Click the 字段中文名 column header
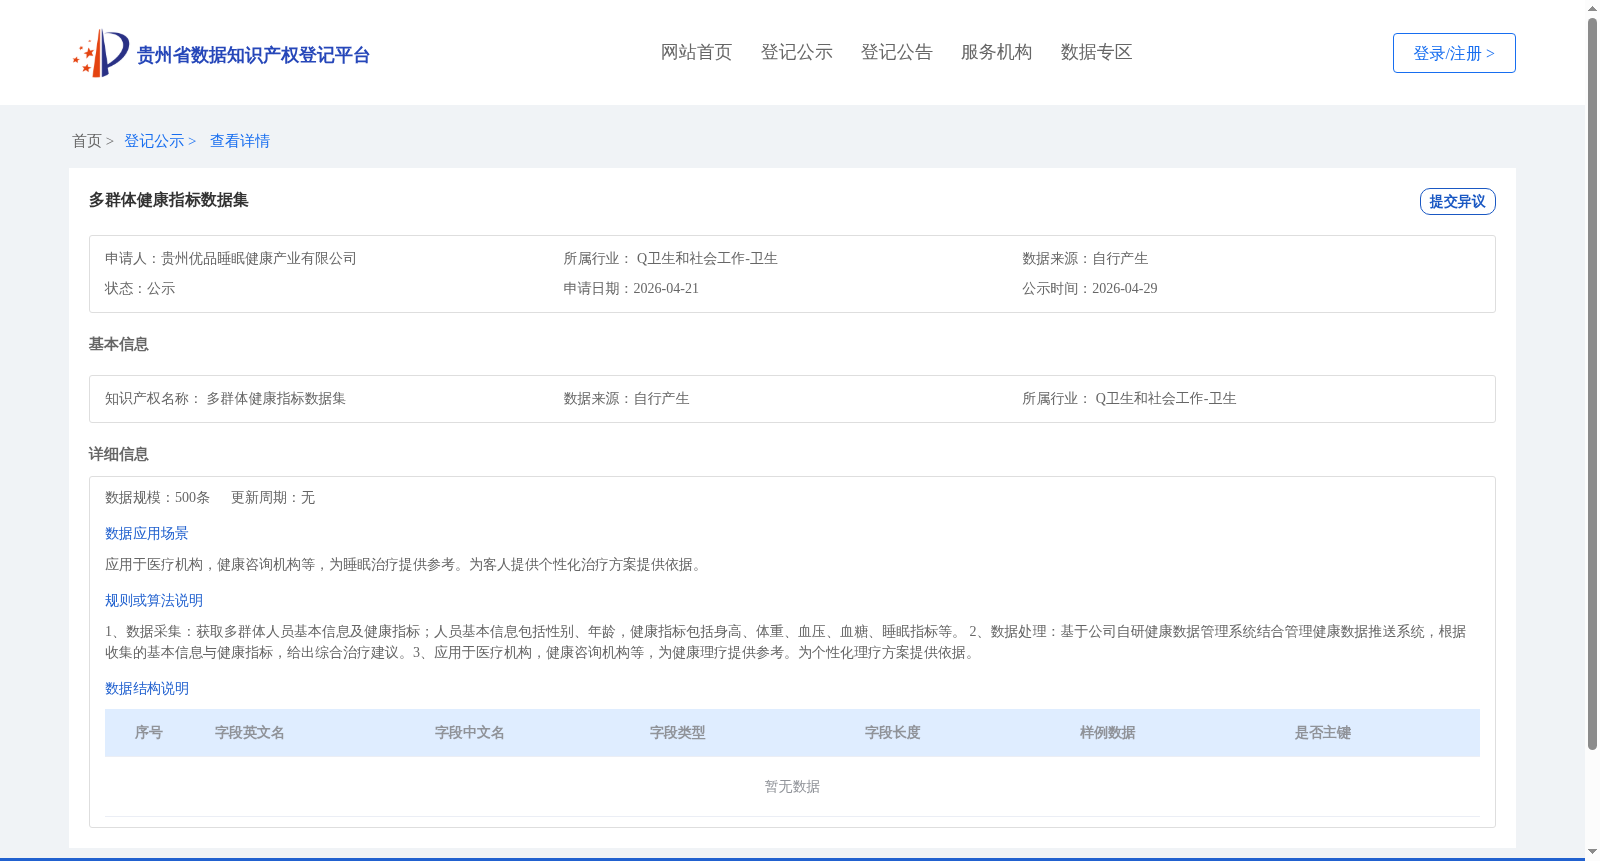Screen dimensions: 1600x861 coord(470,732)
